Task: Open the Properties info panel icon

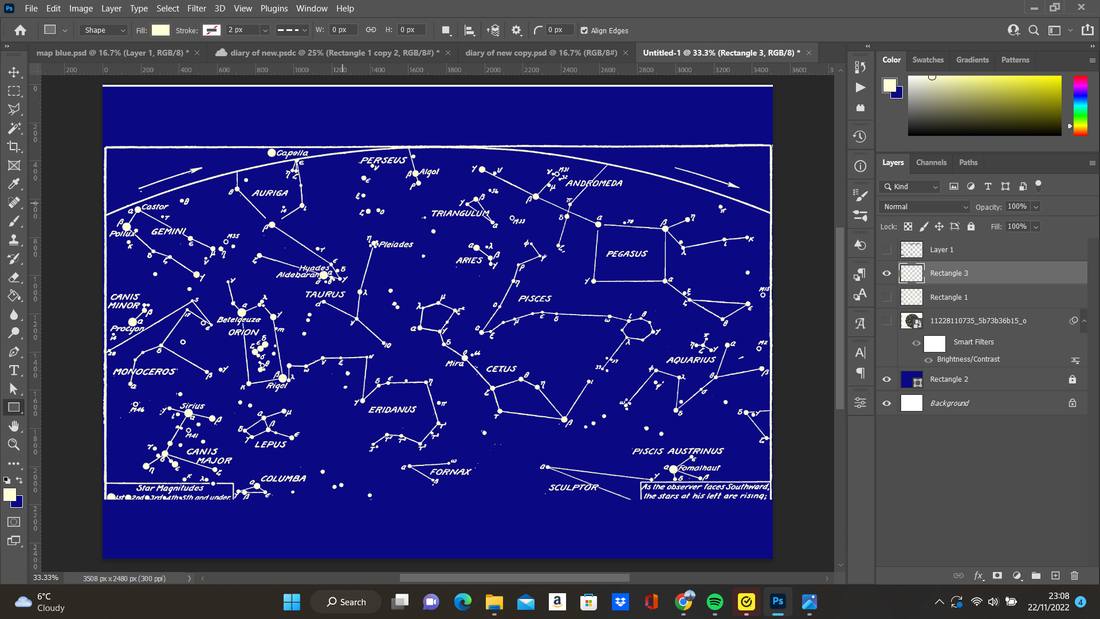Action: pyautogui.click(x=860, y=166)
